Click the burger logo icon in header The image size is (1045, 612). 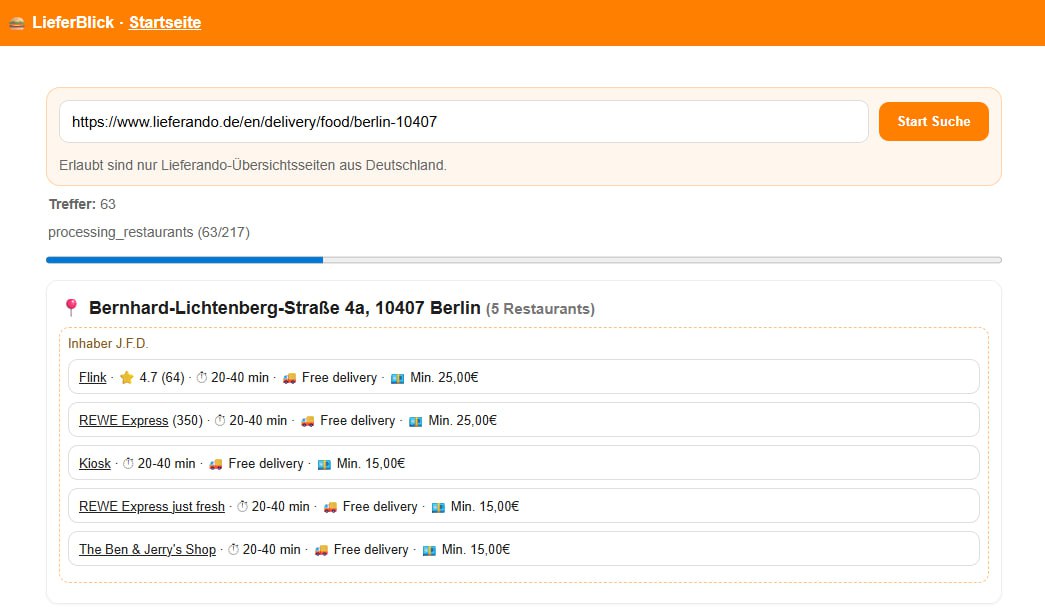[x=17, y=23]
